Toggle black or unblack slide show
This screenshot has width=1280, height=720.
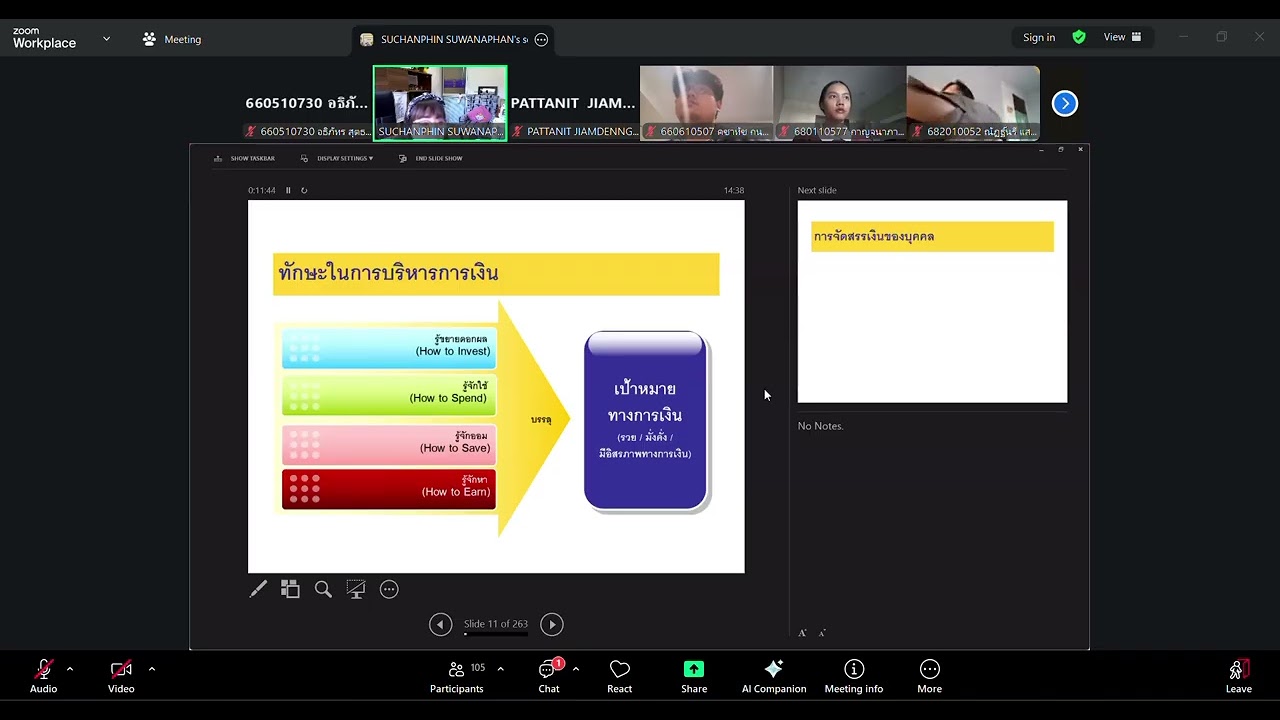pyautogui.click(x=356, y=590)
